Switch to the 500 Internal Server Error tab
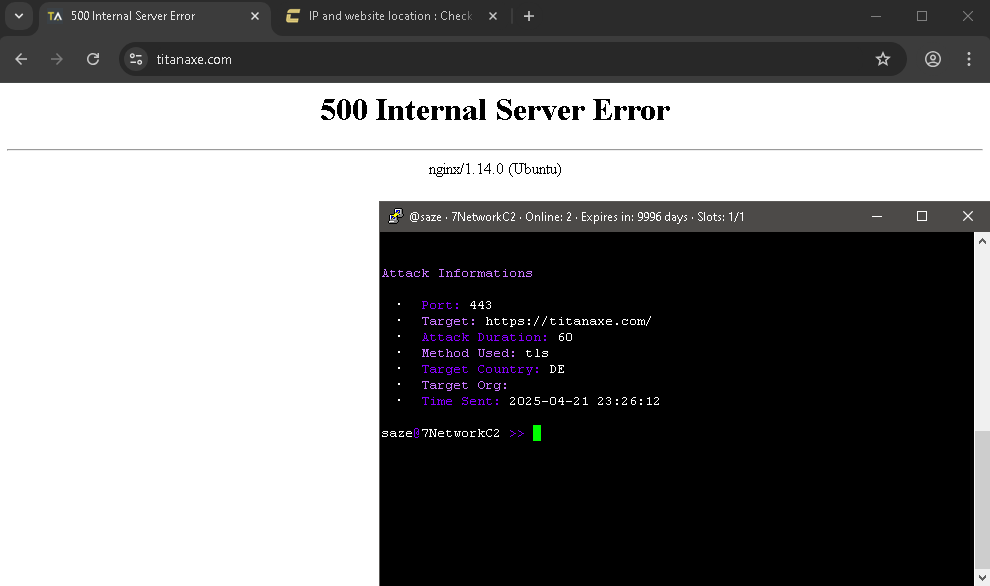 click(x=155, y=16)
